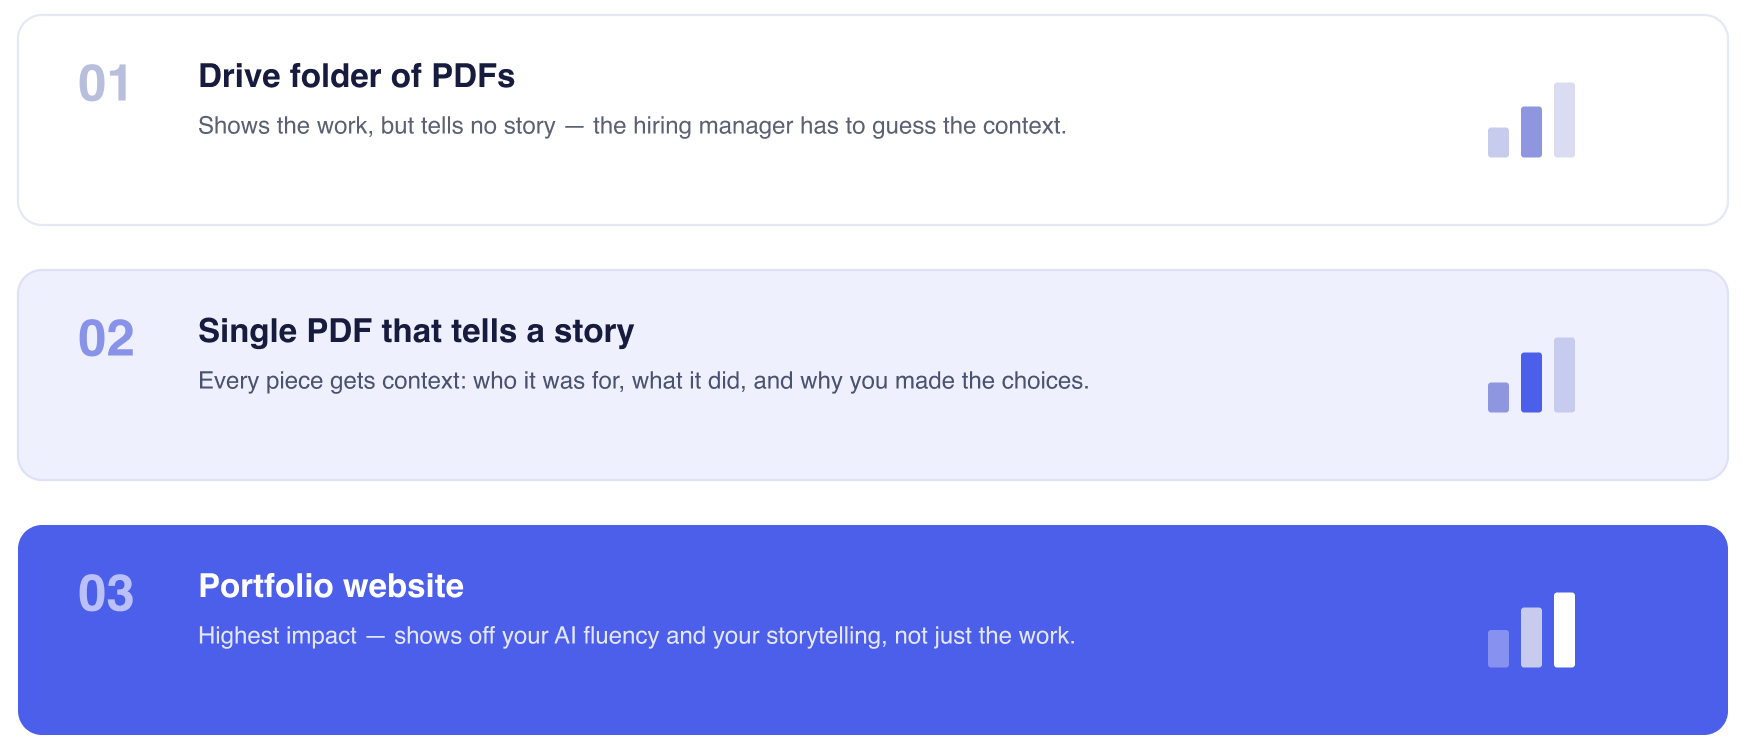Select the light lavender Single PDF card
1742x750 pixels.
[873, 375]
